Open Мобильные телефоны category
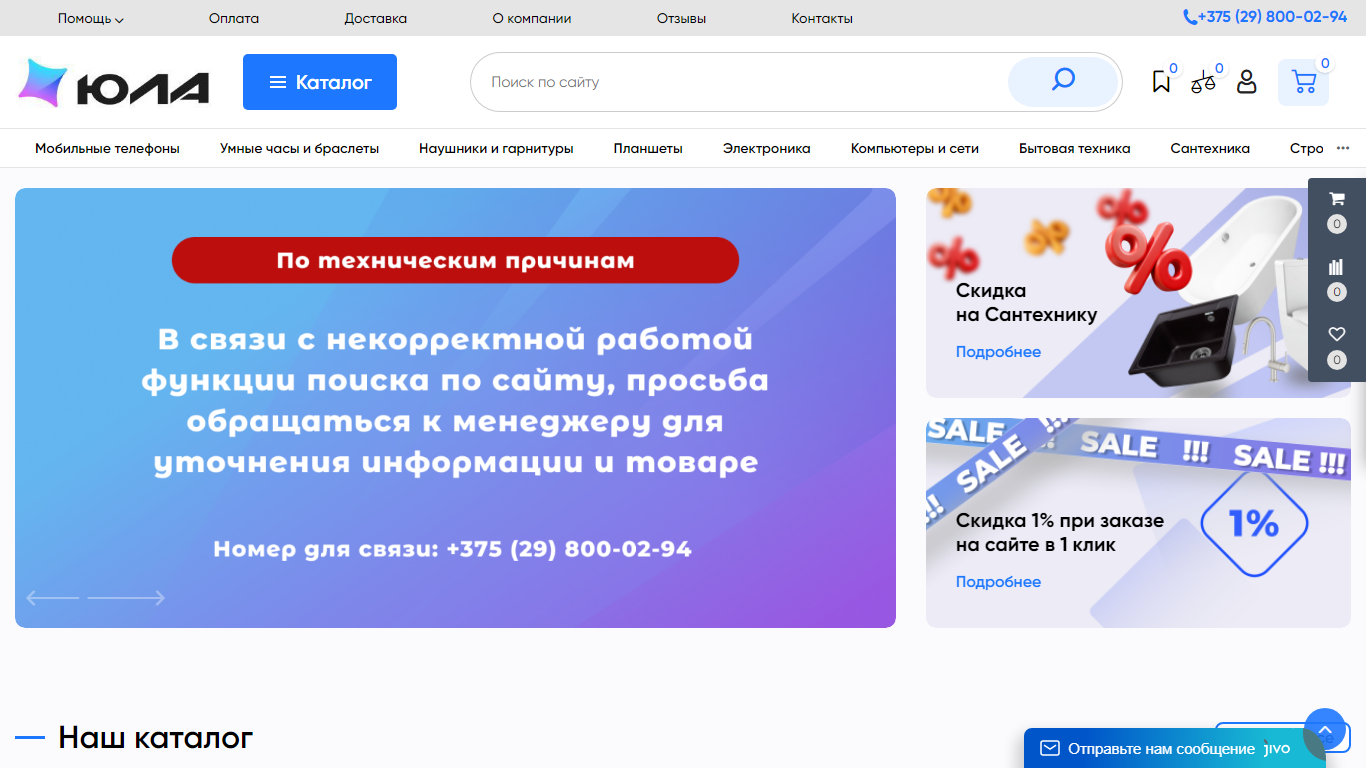1366x768 pixels. 107,148
